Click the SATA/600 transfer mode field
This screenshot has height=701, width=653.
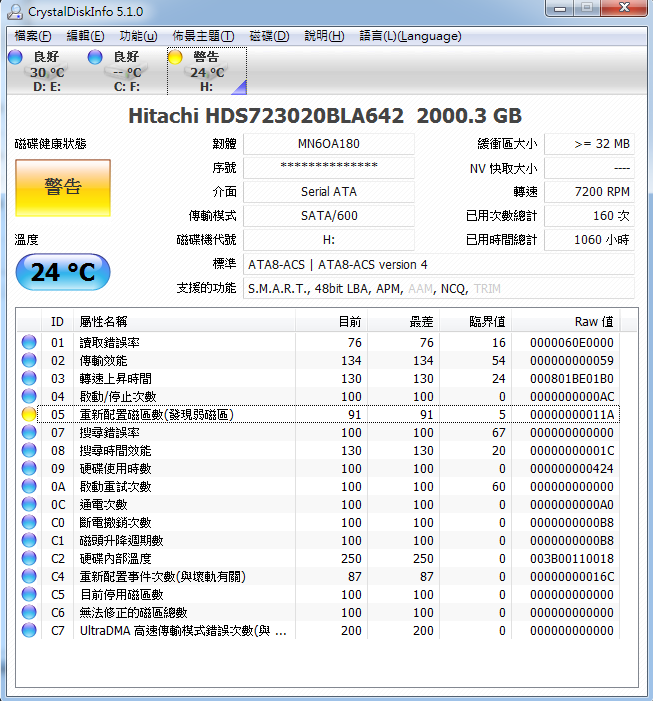[x=329, y=216]
